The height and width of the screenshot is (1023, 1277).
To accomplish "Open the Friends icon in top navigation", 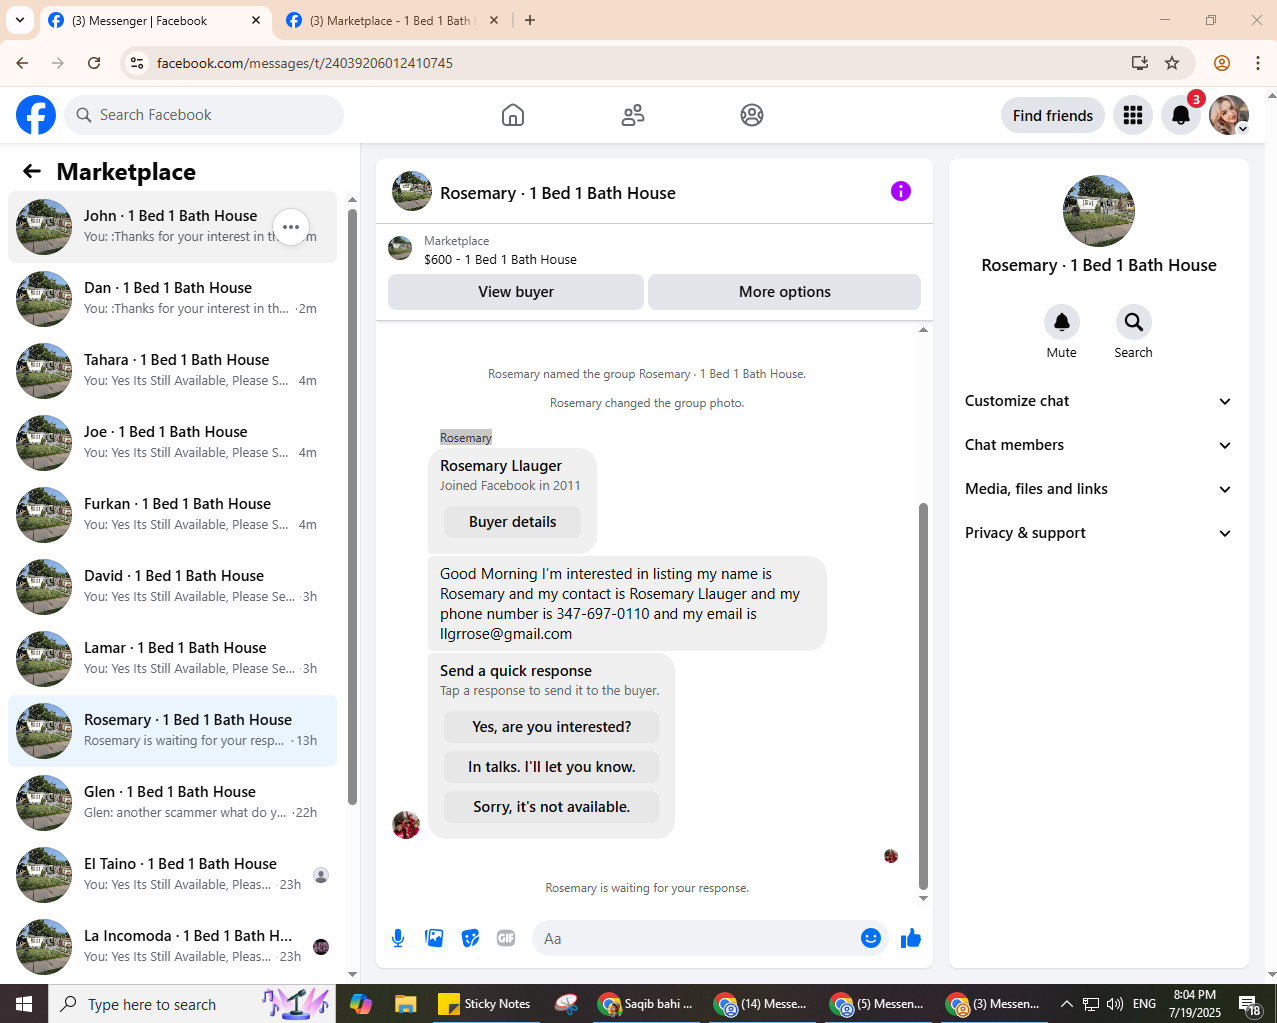I will tap(633, 115).
